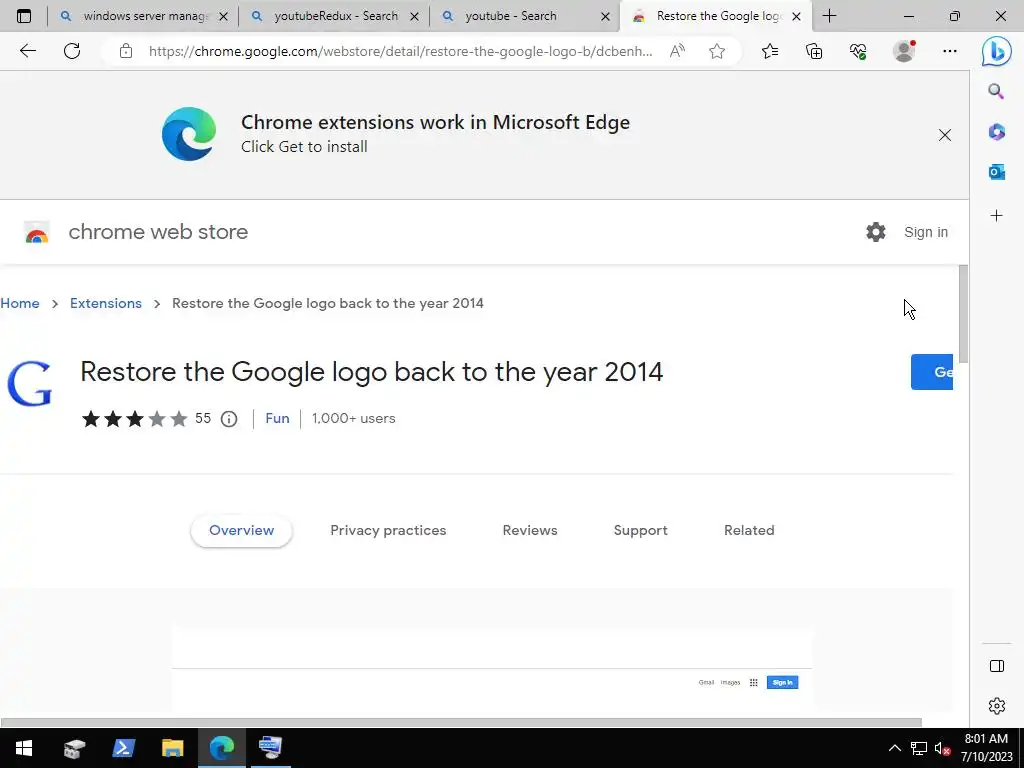Viewport: 1024px width, 768px height.
Task: Open the Fun category link
Action: click(277, 419)
